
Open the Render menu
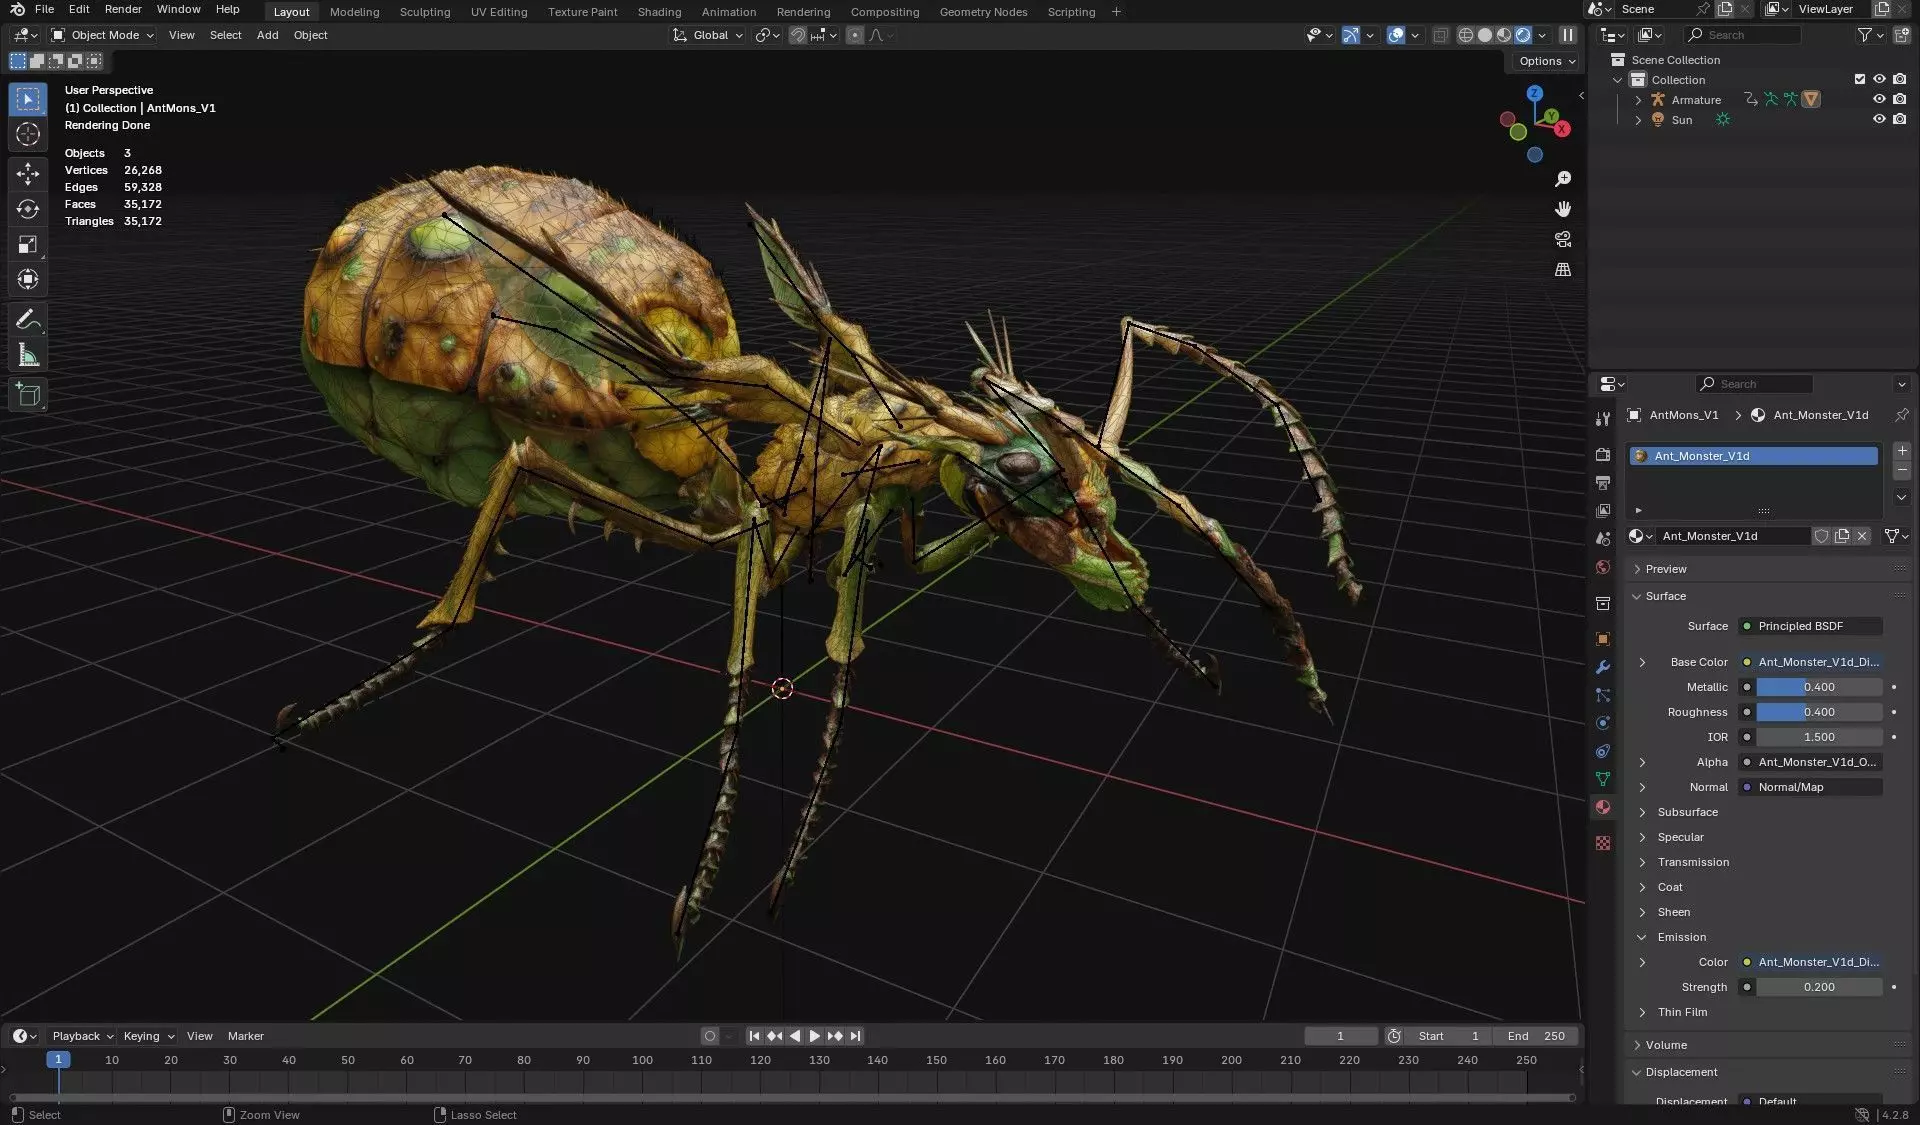(x=123, y=9)
